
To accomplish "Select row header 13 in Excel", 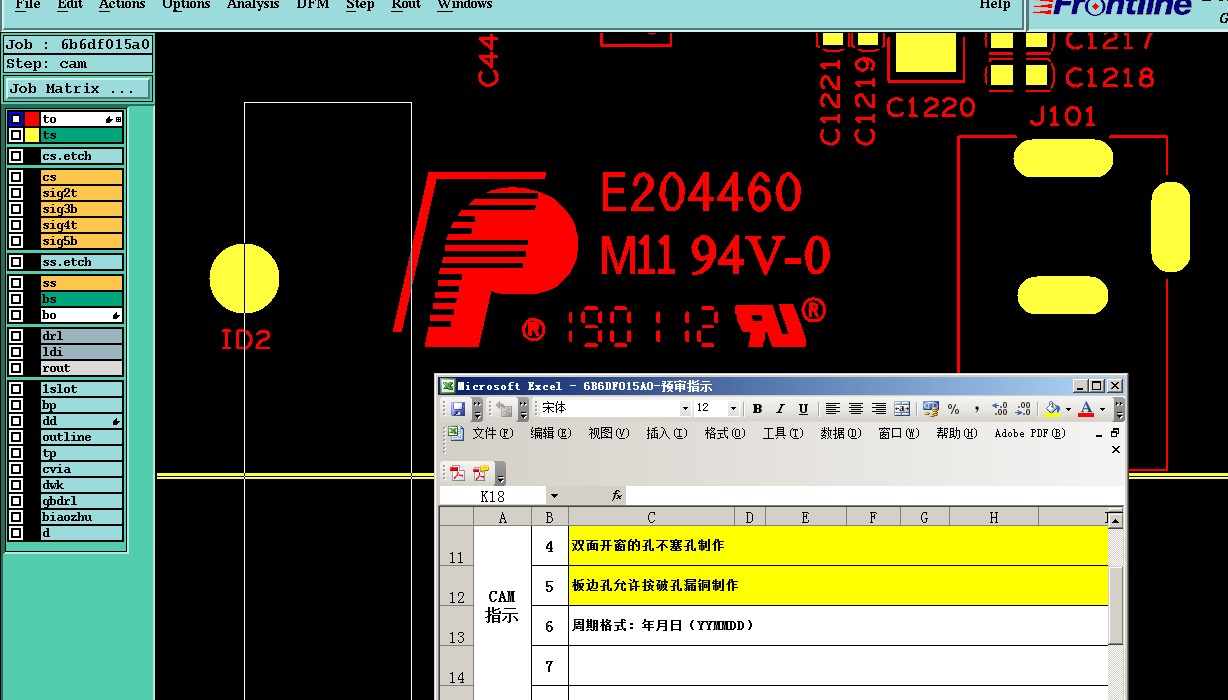I will 456,626.
